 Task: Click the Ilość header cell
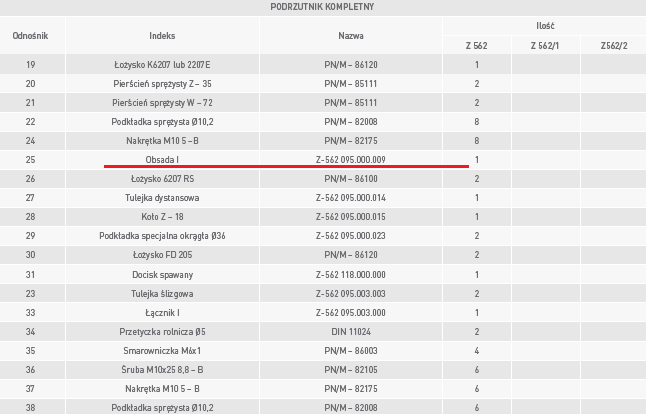545,26
